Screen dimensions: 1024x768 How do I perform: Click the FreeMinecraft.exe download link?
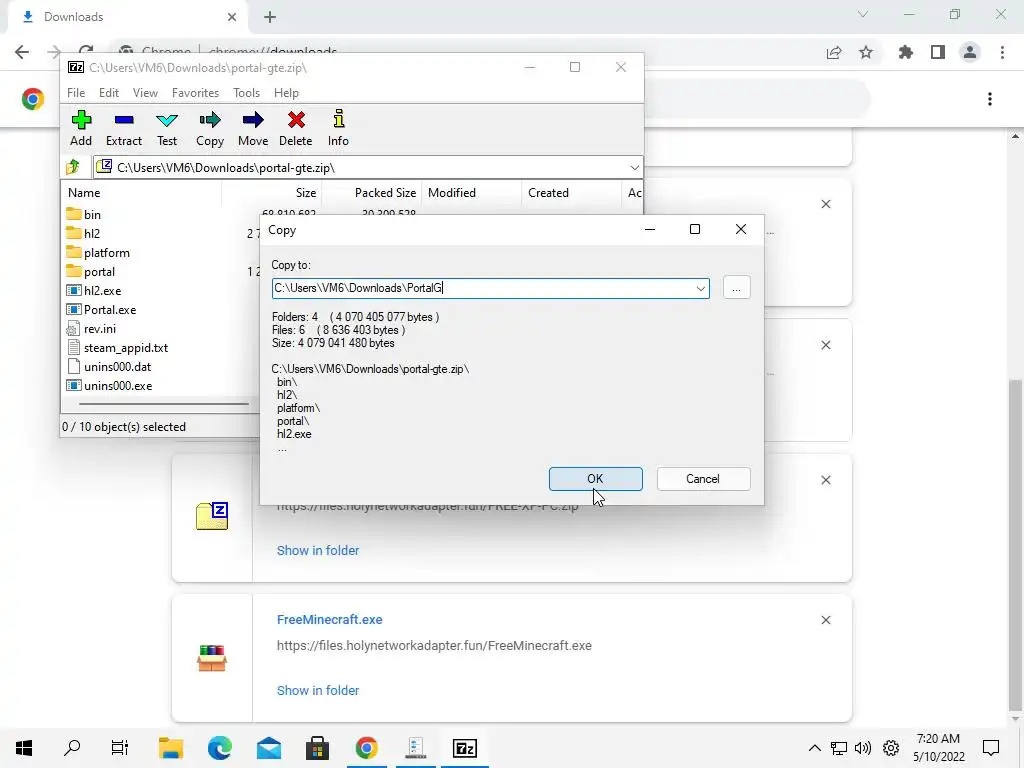tap(330, 619)
